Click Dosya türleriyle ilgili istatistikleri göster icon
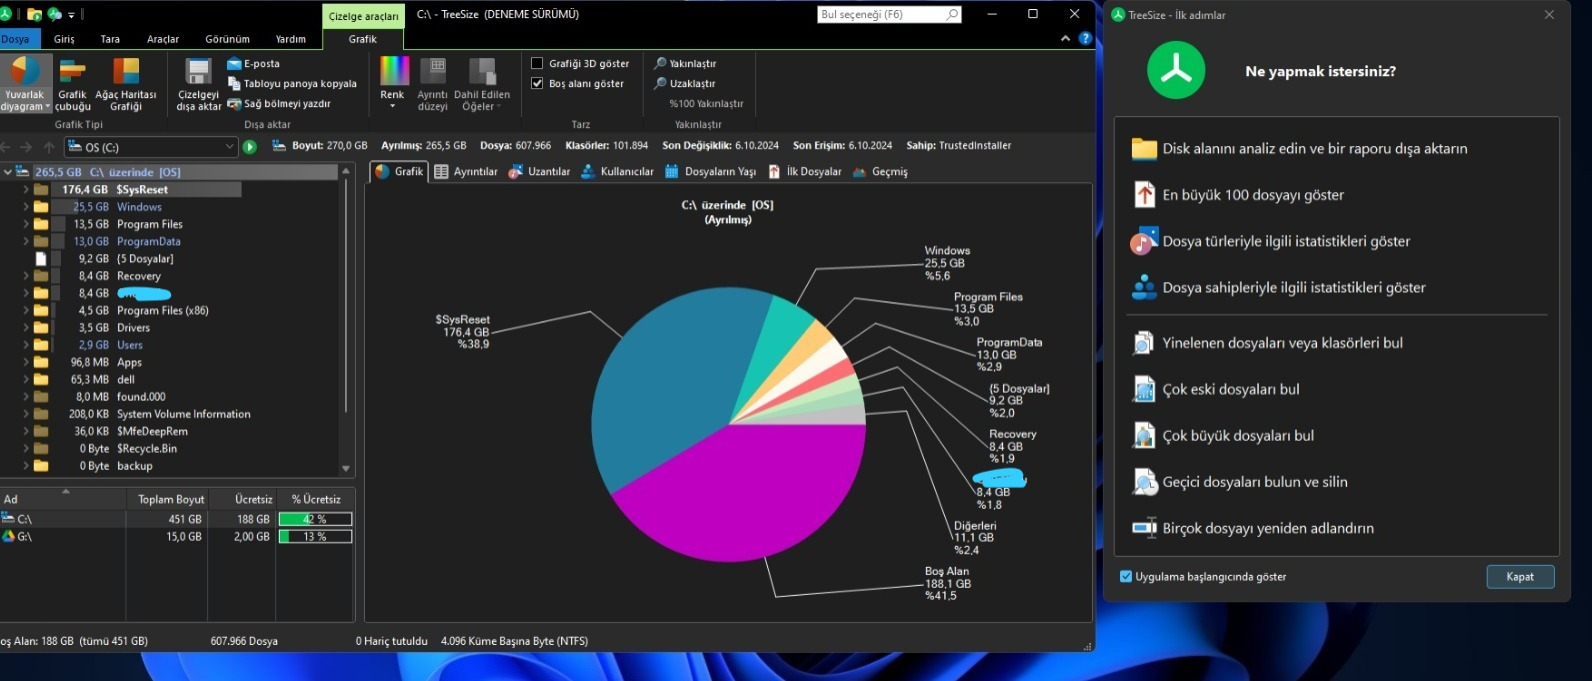The image size is (1592, 681). [x=1144, y=241]
